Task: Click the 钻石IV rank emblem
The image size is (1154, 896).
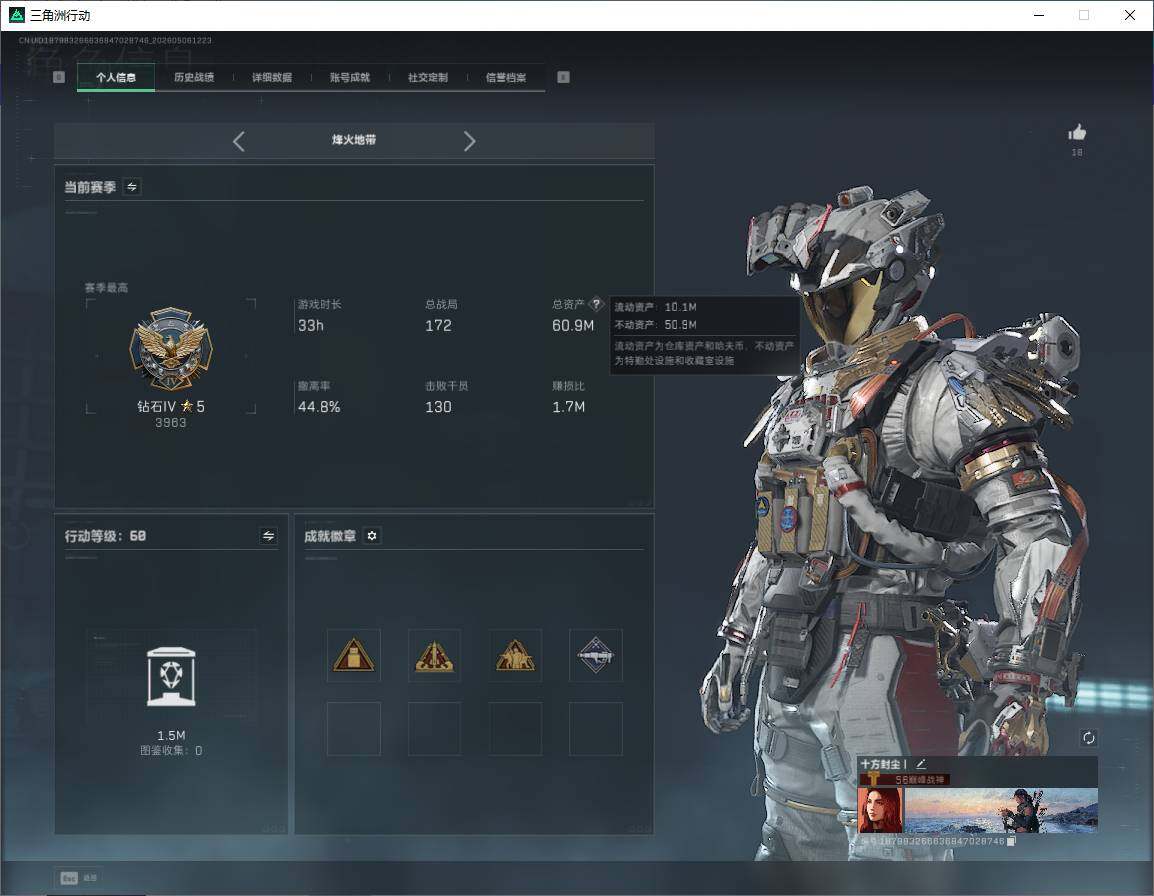Action: [171, 348]
